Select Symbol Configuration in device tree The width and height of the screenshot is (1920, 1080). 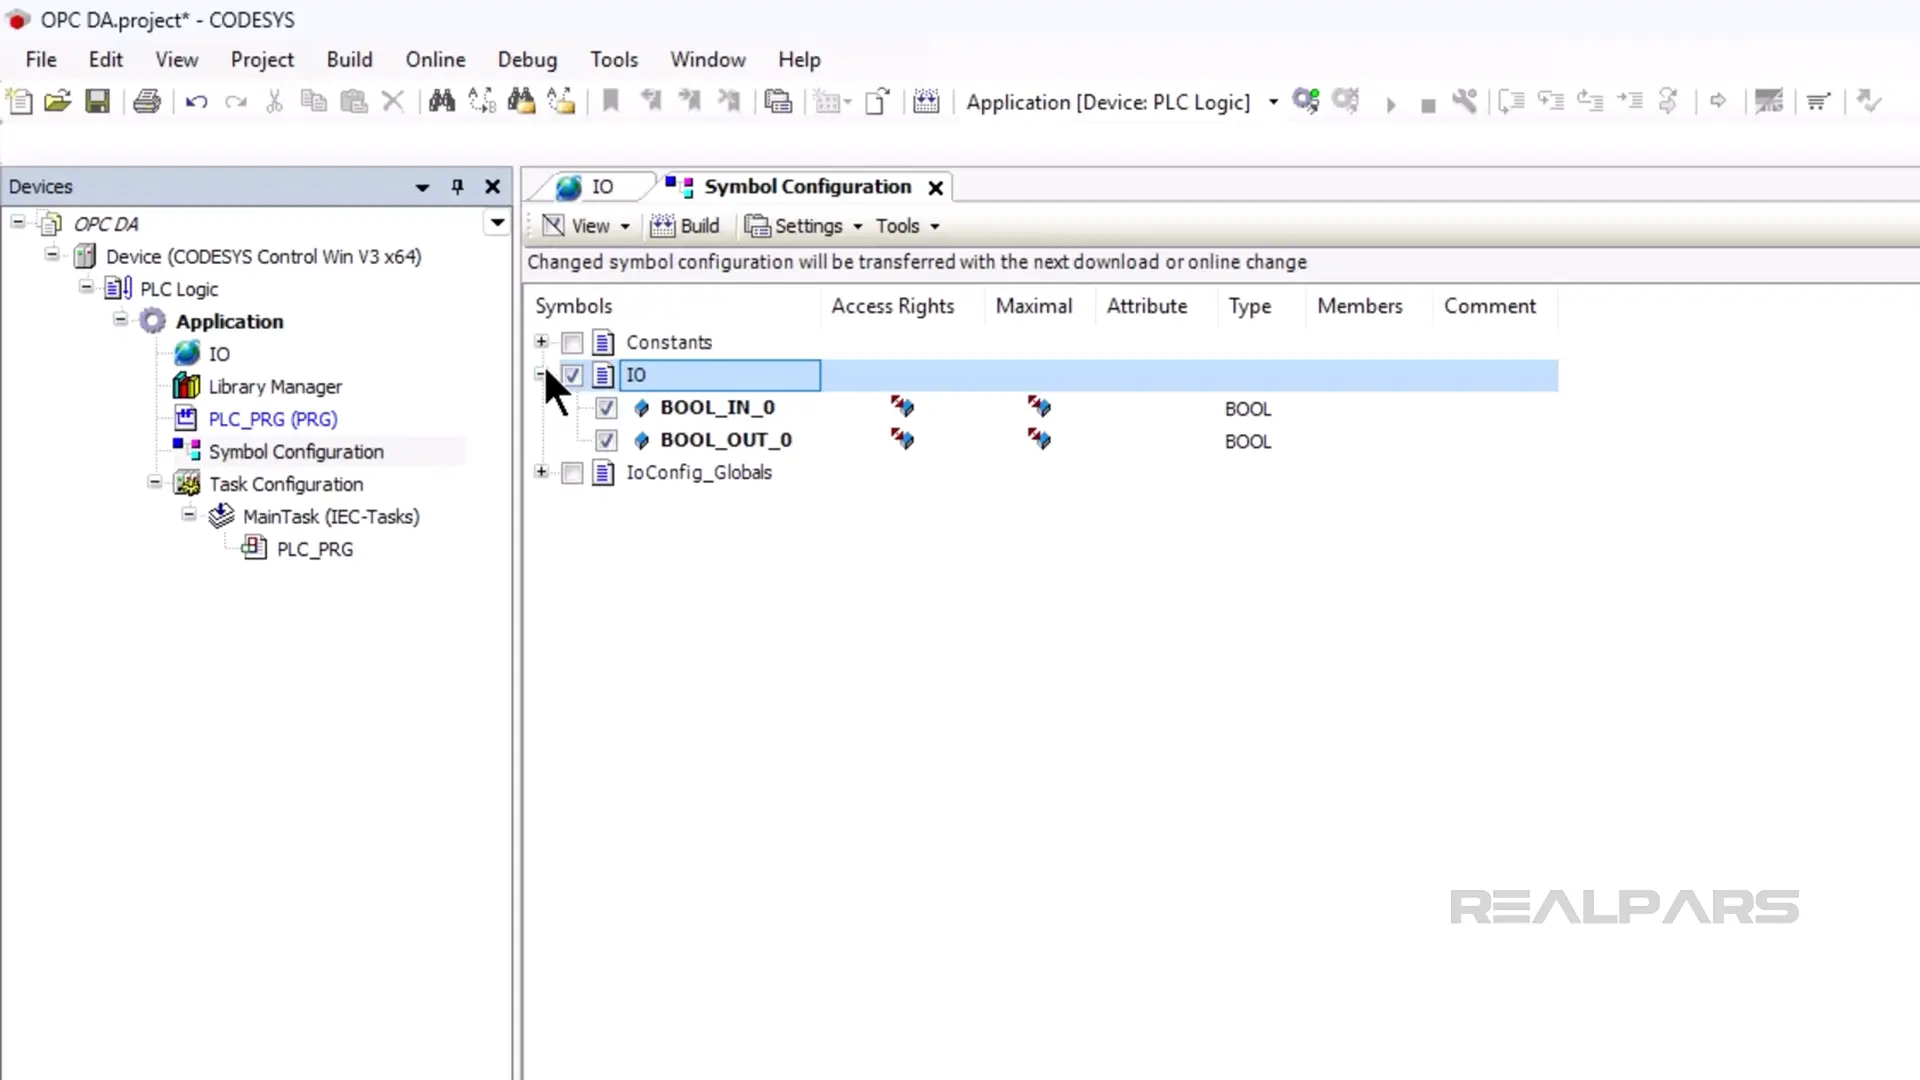tap(296, 452)
